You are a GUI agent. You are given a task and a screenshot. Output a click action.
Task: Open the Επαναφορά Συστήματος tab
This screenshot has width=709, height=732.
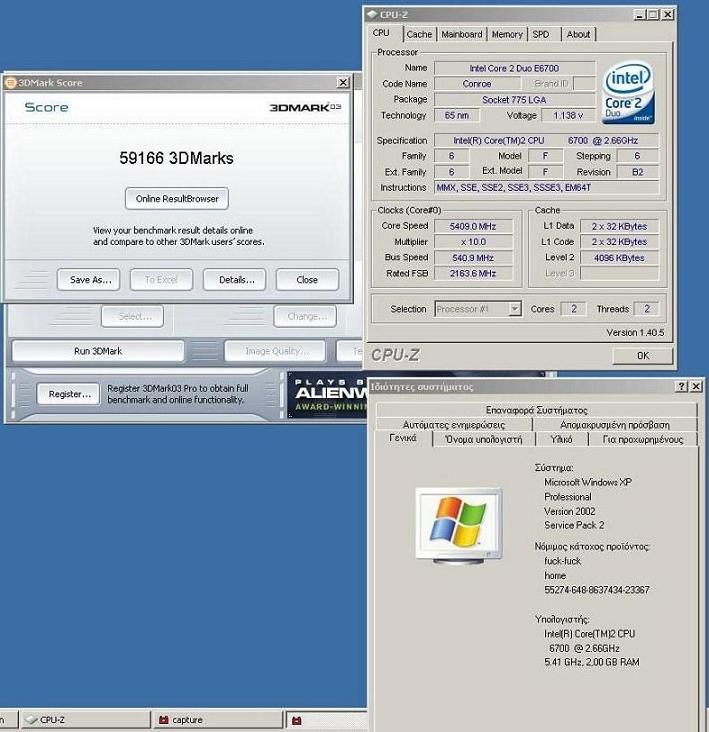pyautogui.click(x=536, y=410)
